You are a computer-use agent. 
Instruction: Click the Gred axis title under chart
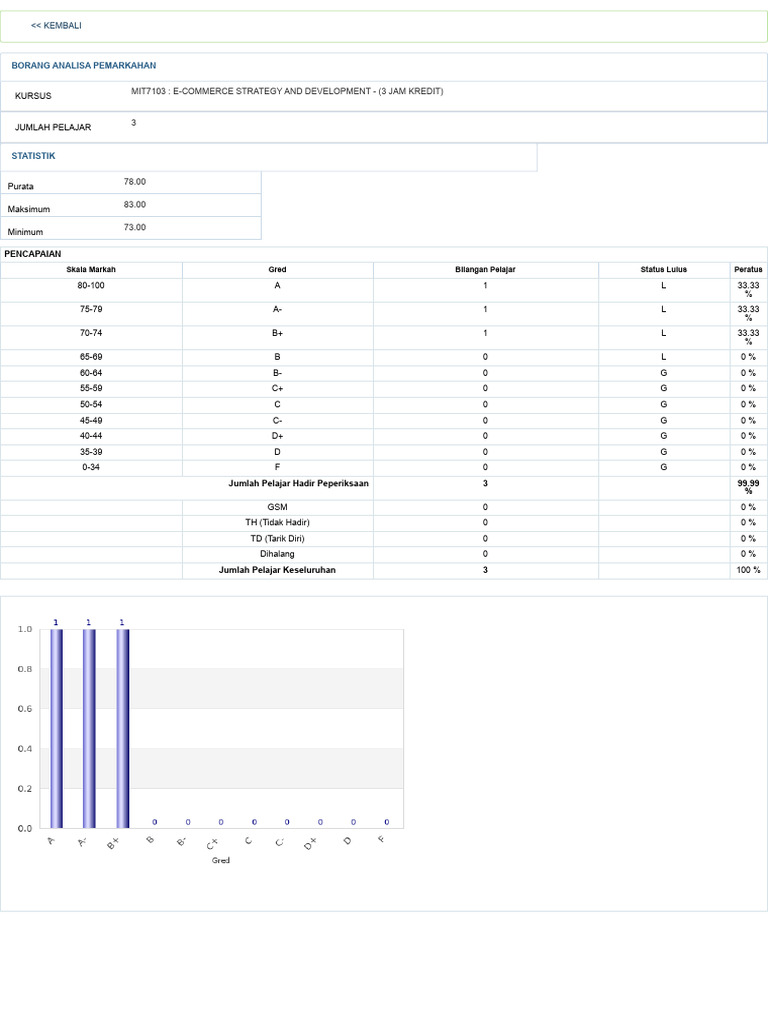tap(221, 861)
